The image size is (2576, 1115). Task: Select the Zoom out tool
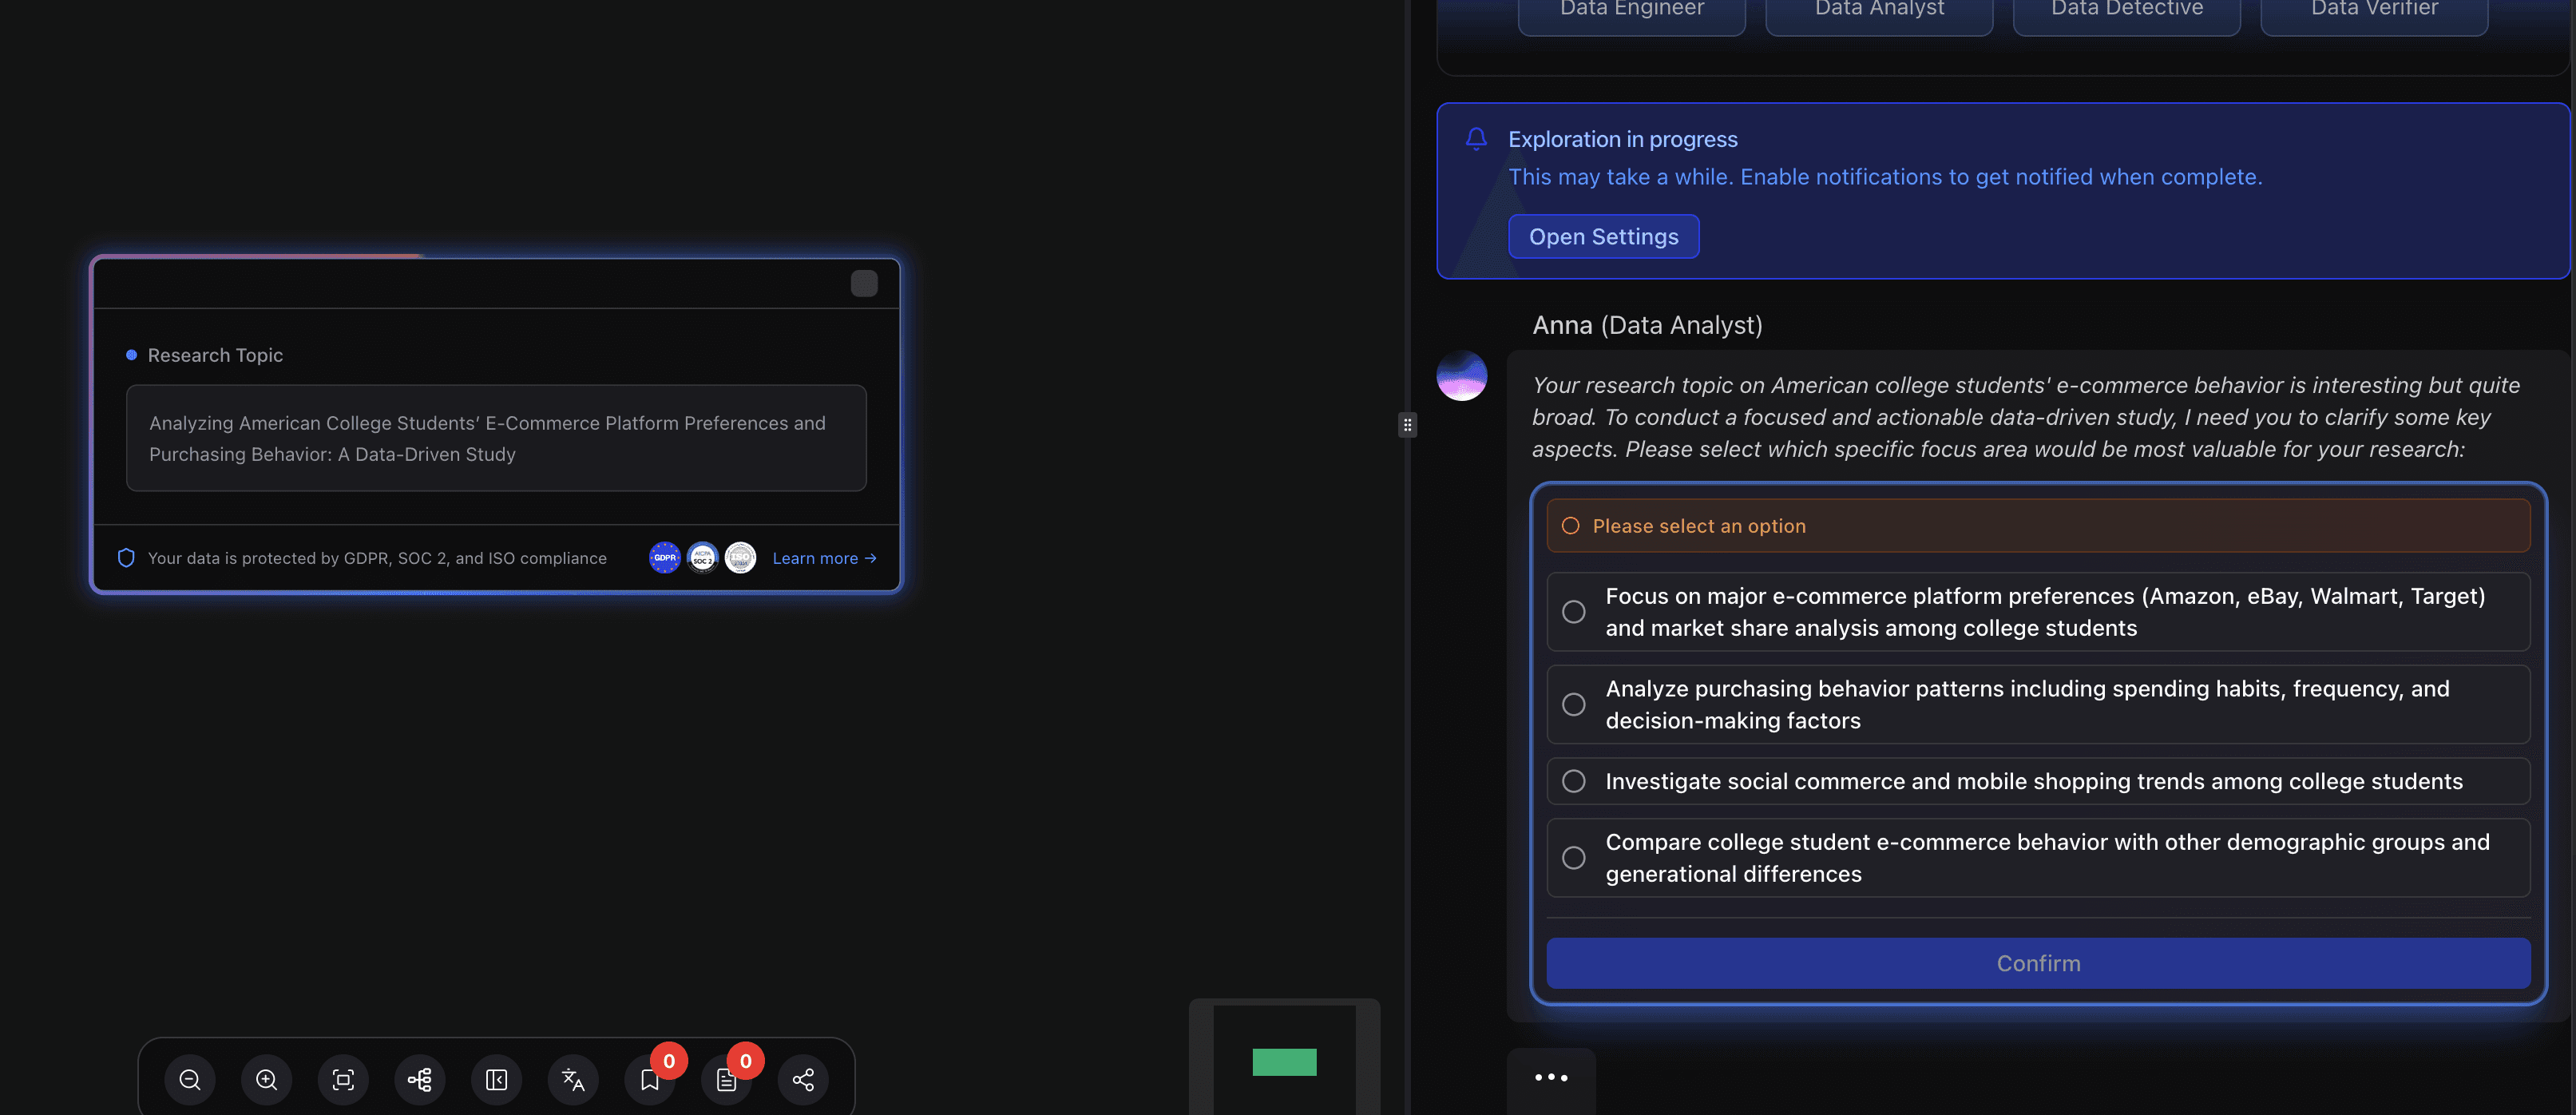[x=190, y=1079]
